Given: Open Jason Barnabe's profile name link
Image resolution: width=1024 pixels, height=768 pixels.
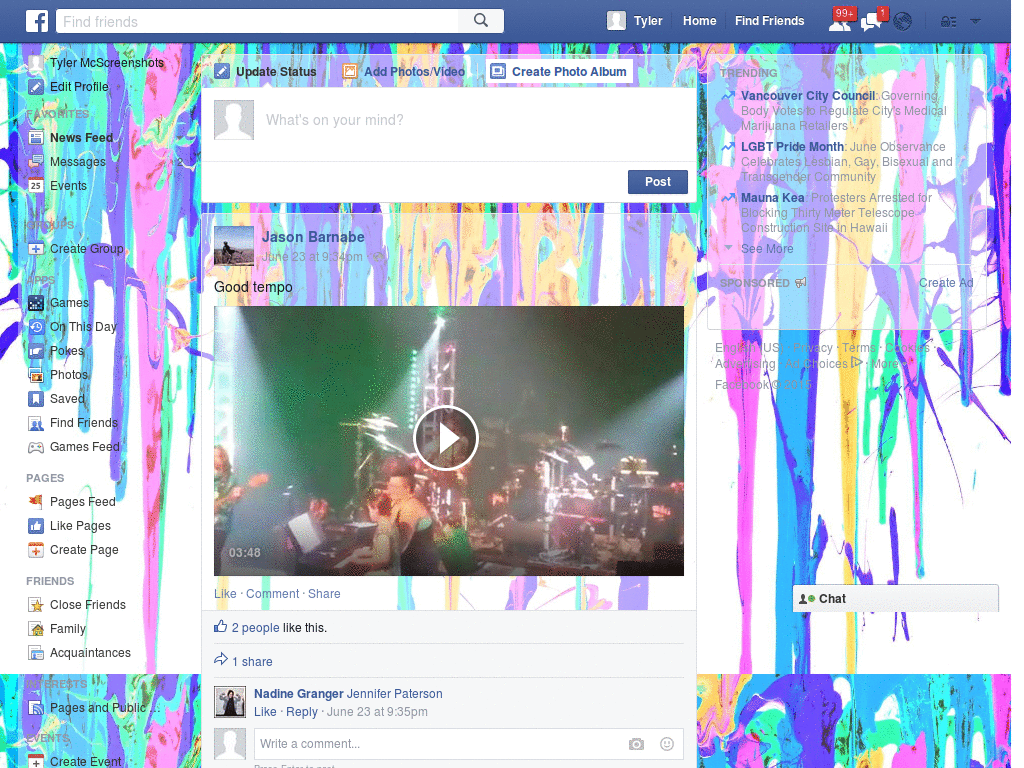Looking at the screenshot, I should pyautogui.click(x=313, y=237).
